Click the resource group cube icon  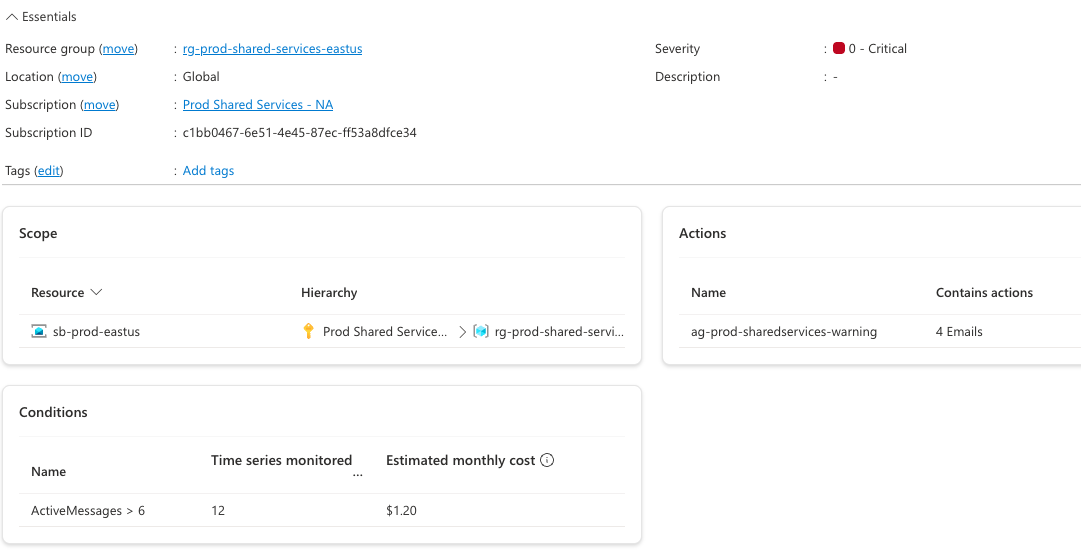(481, 332)
